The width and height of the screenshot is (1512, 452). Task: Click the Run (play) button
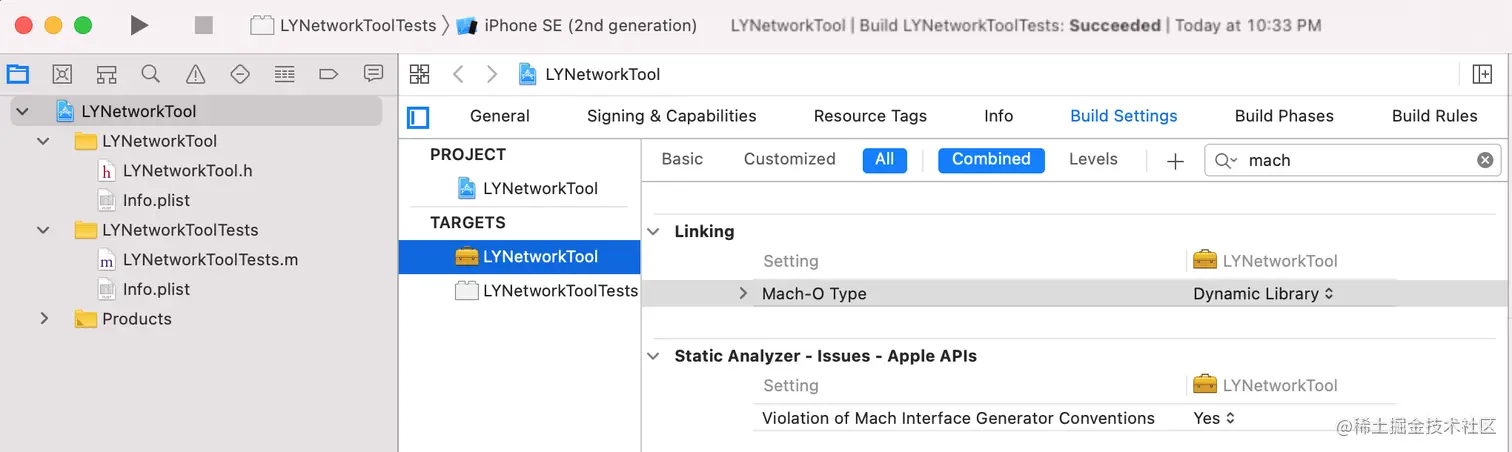coord(139,25)
